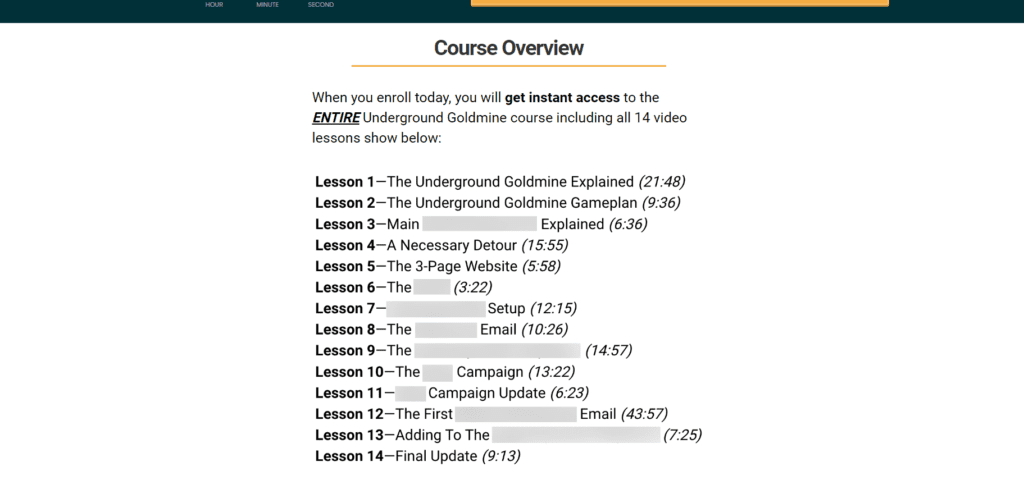Click the Lesson 11 Campaign Update entry
Screen dimensions: 1024x480
tap(452, 393)
